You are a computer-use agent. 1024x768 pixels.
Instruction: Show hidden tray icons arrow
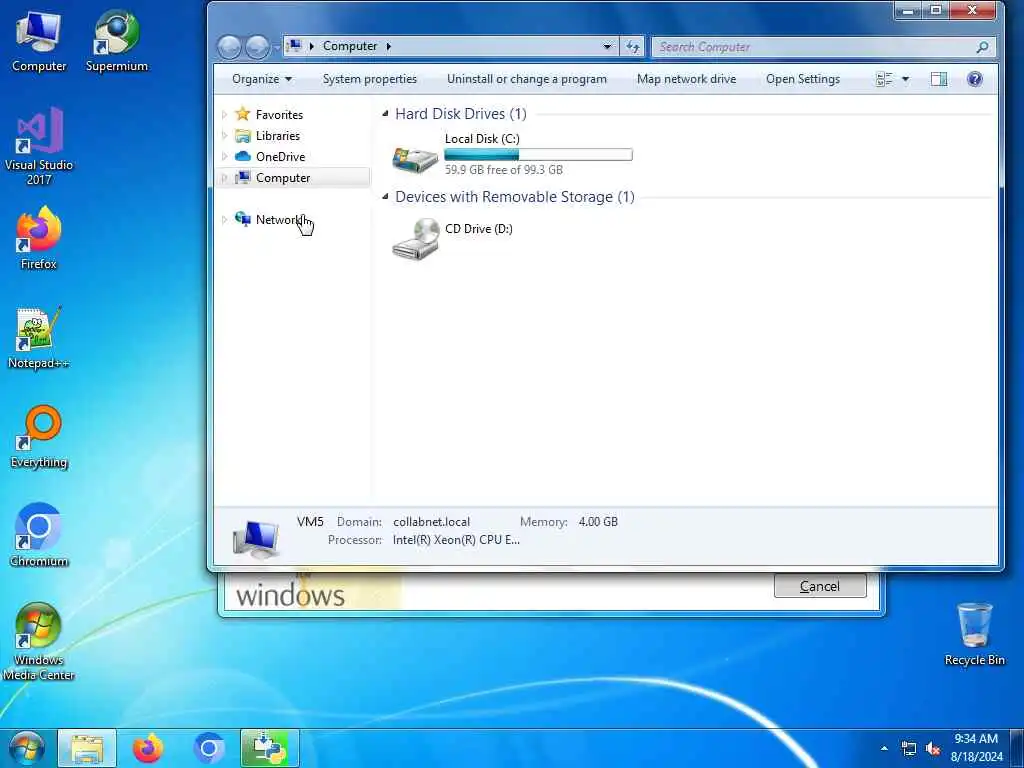click(884, 748)
